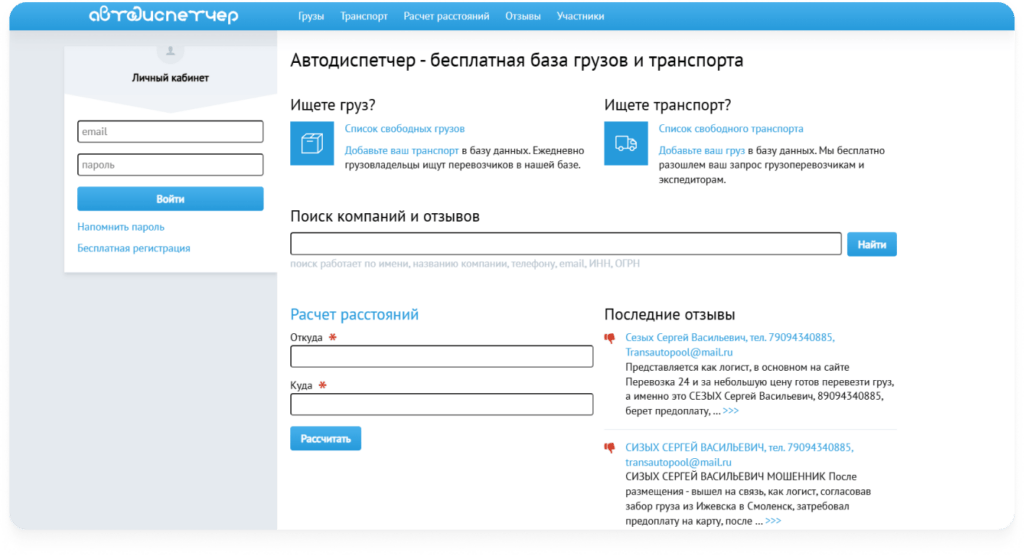The height and width of the screenshot is (555, 1024).
Task: Click the truck transport icon
Action: coord(626,143)
